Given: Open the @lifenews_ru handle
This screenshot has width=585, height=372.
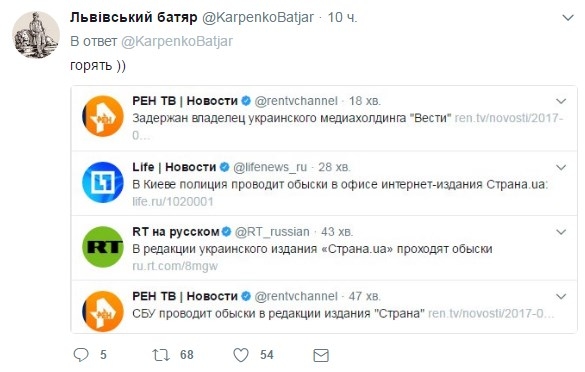Looking at the screenshot, I should (270, 167).
